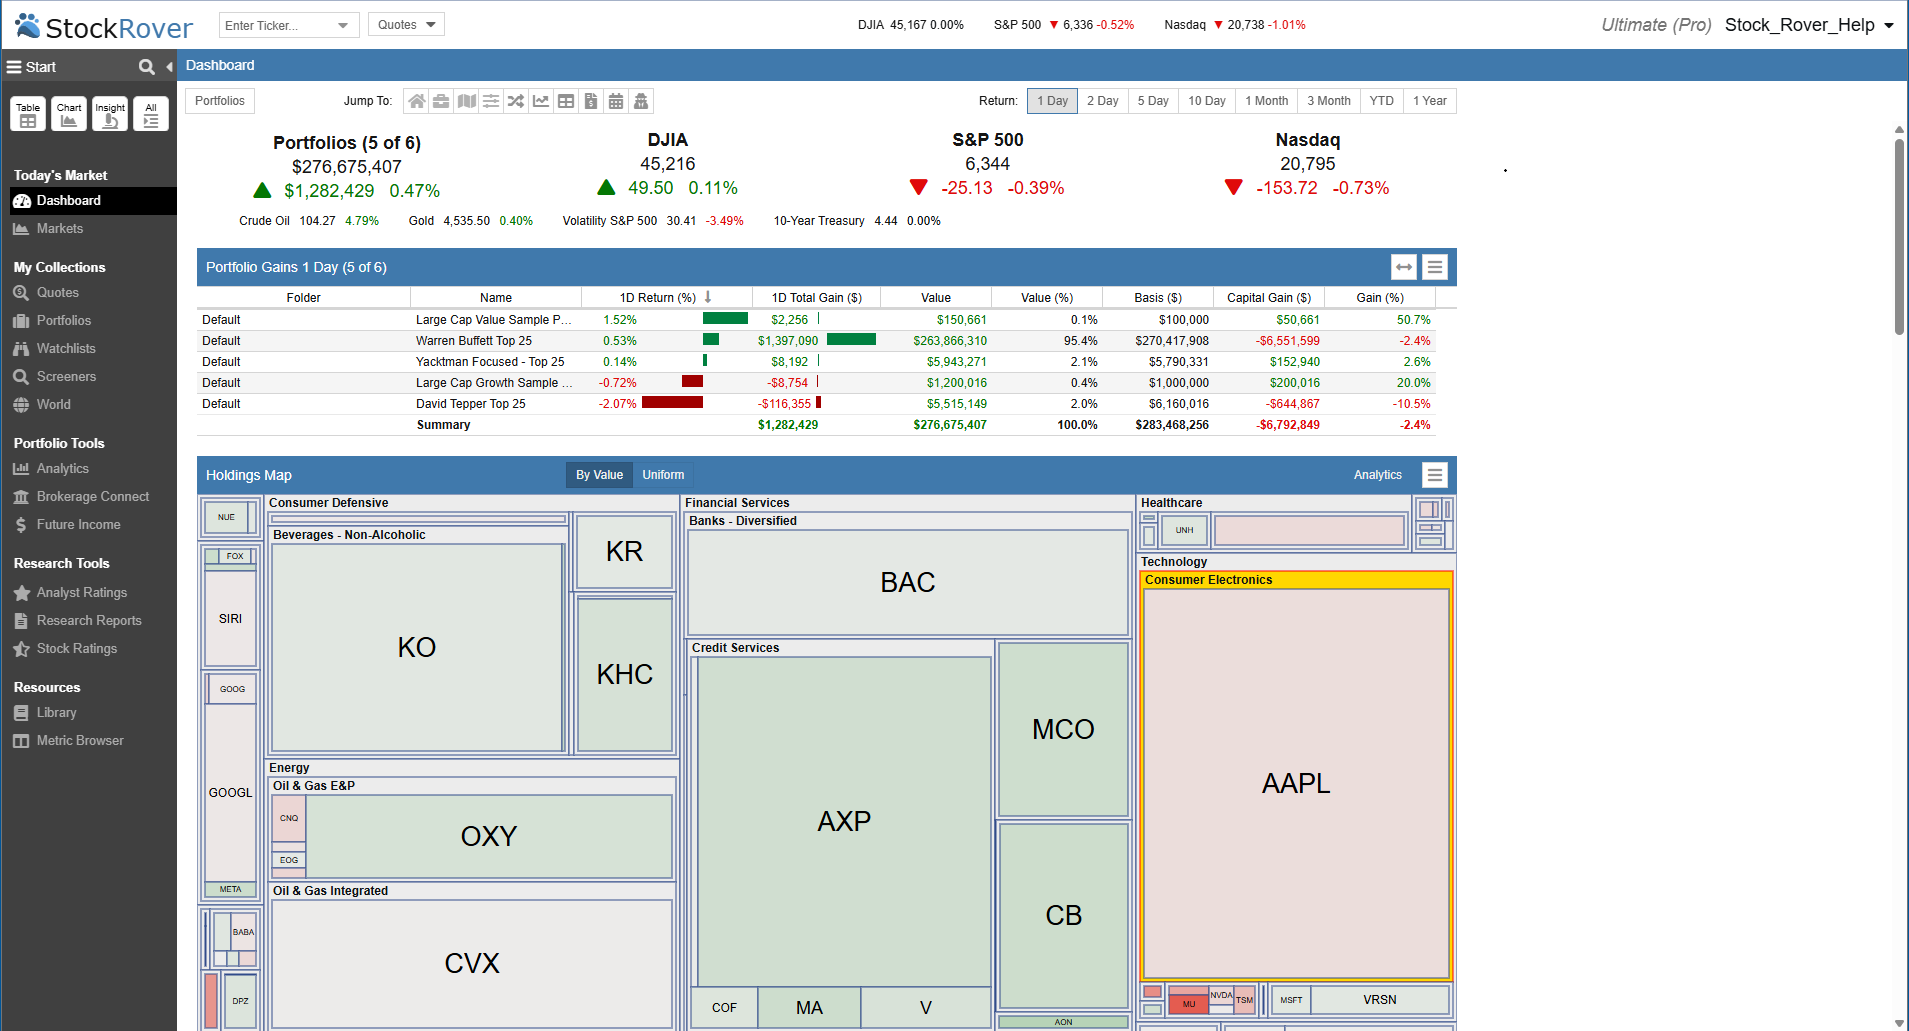Select the Warren Buffett Top 25 row

pos(816,341)
